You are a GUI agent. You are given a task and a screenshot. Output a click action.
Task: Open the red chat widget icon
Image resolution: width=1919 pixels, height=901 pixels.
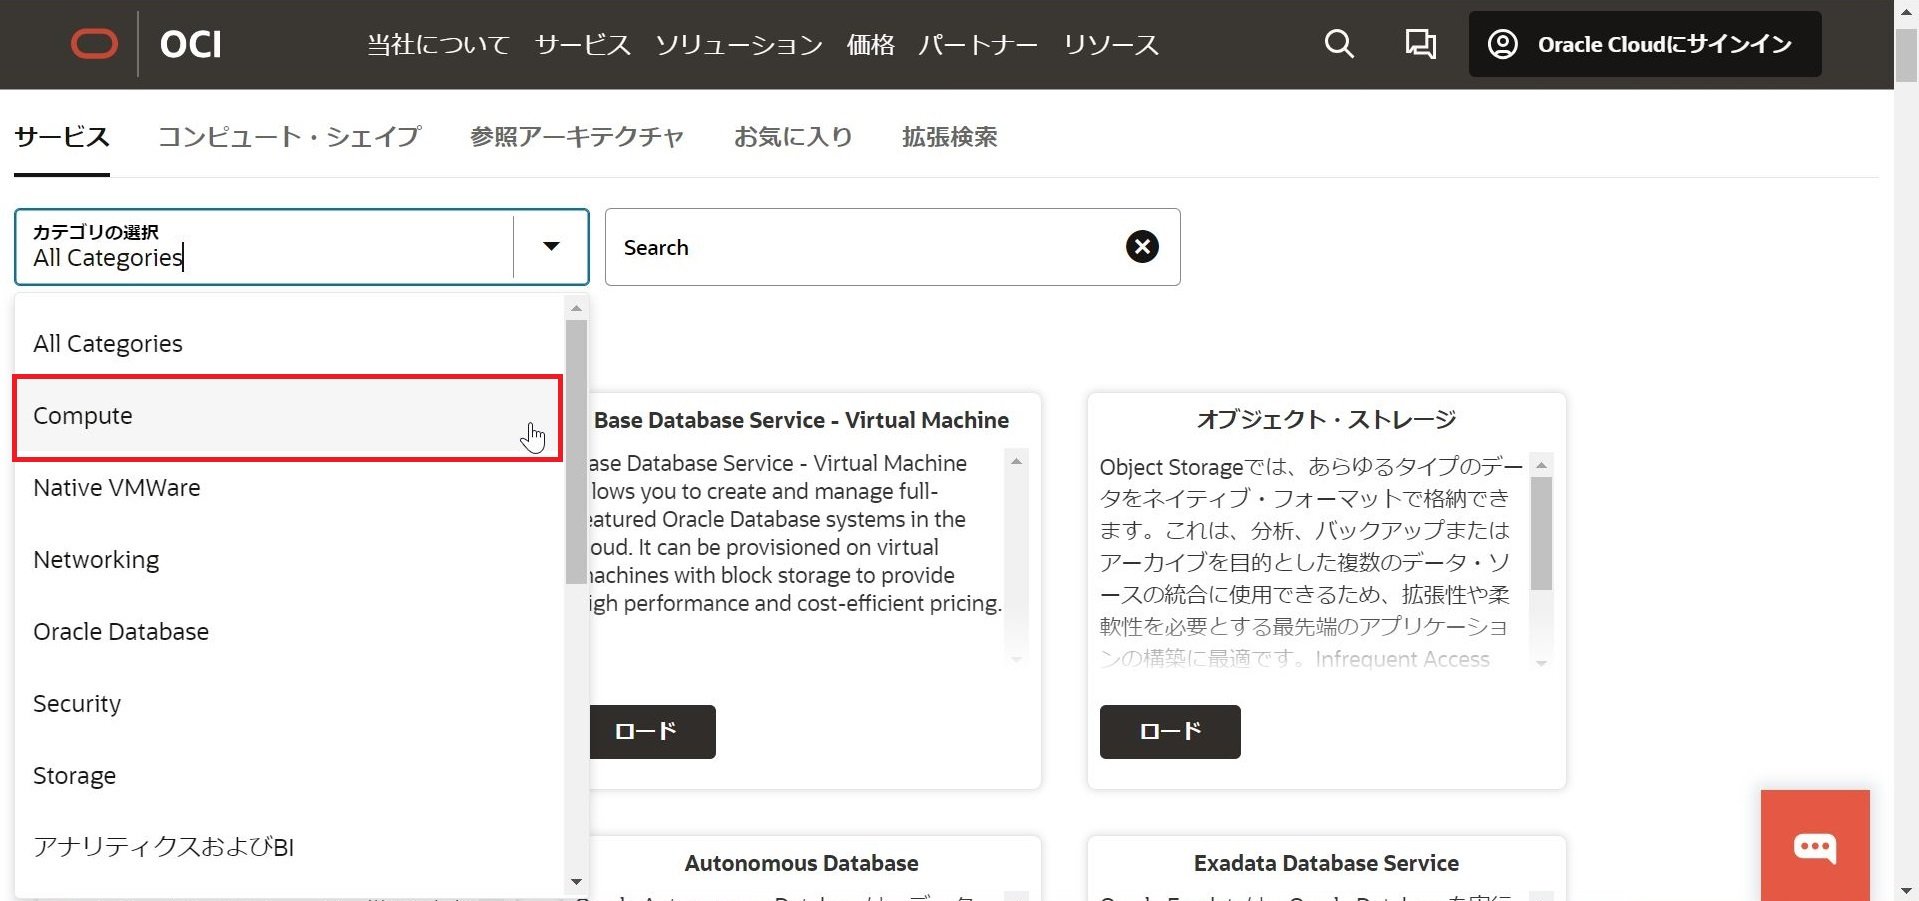pos(1814,847)
